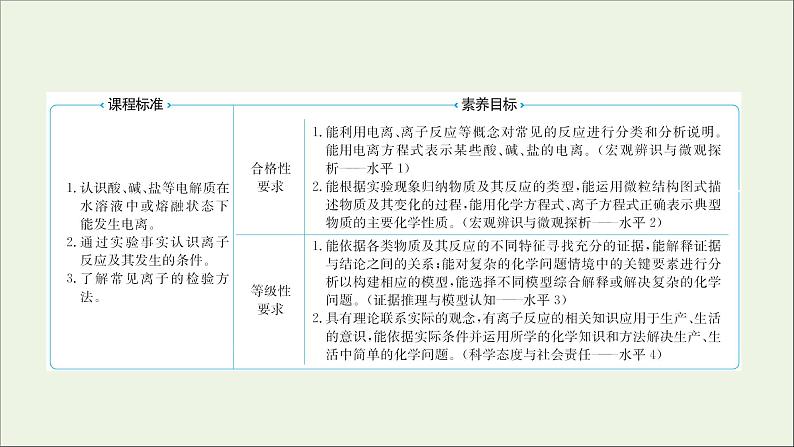Click the 课程标准 header label
This screenshot has height=447, width=794.
pos(135,105)
